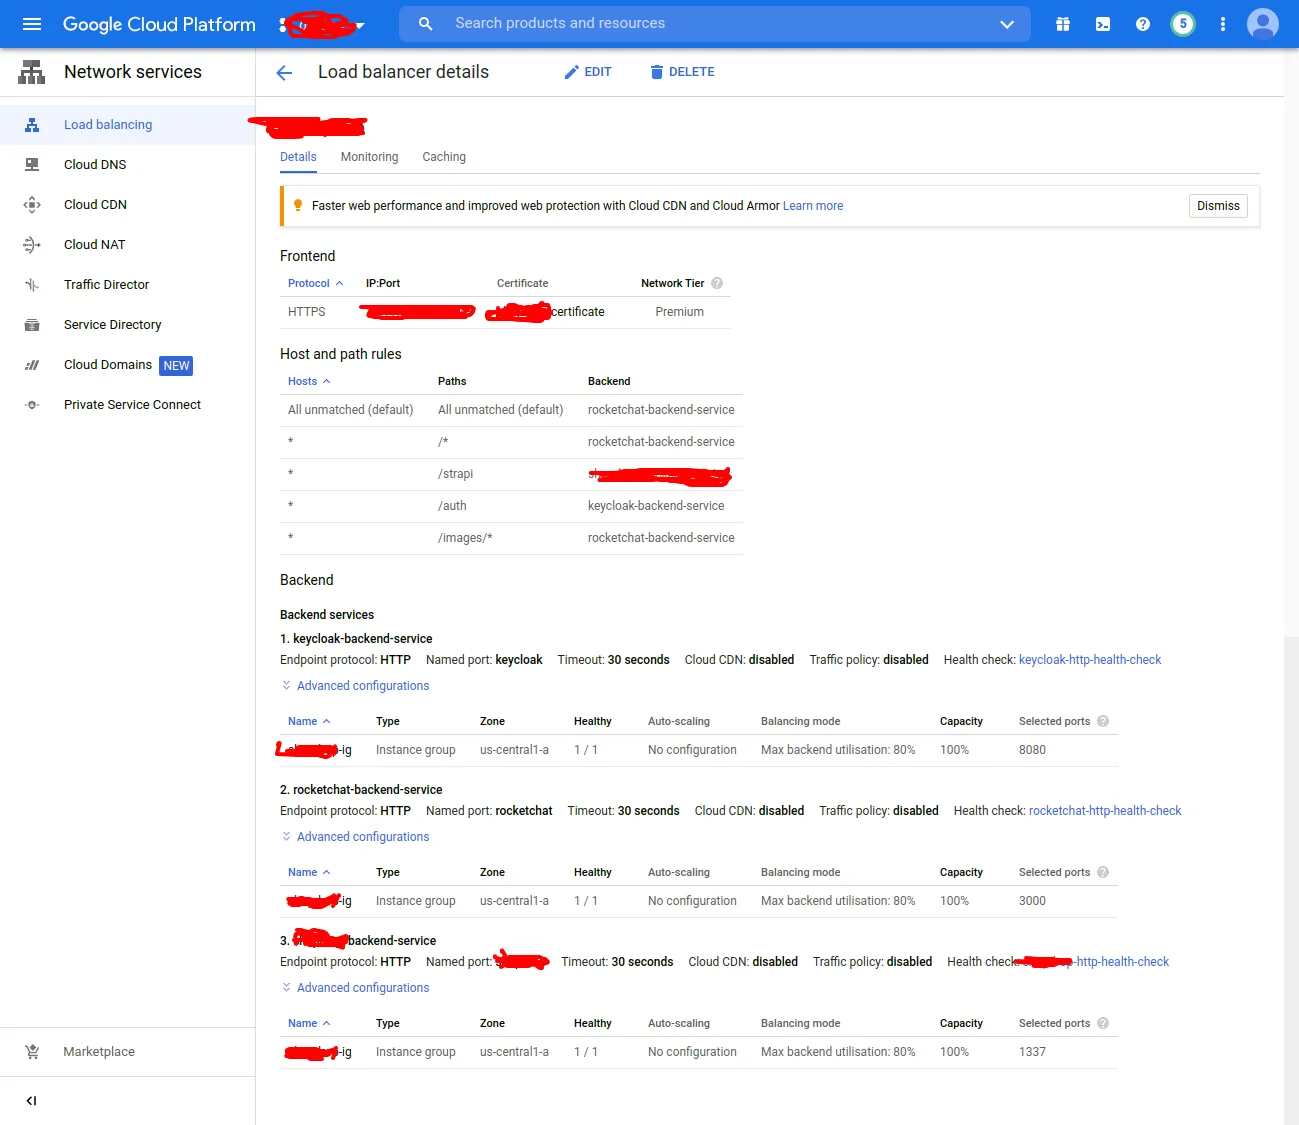Click the Search products and resources field

coord(715,24)
